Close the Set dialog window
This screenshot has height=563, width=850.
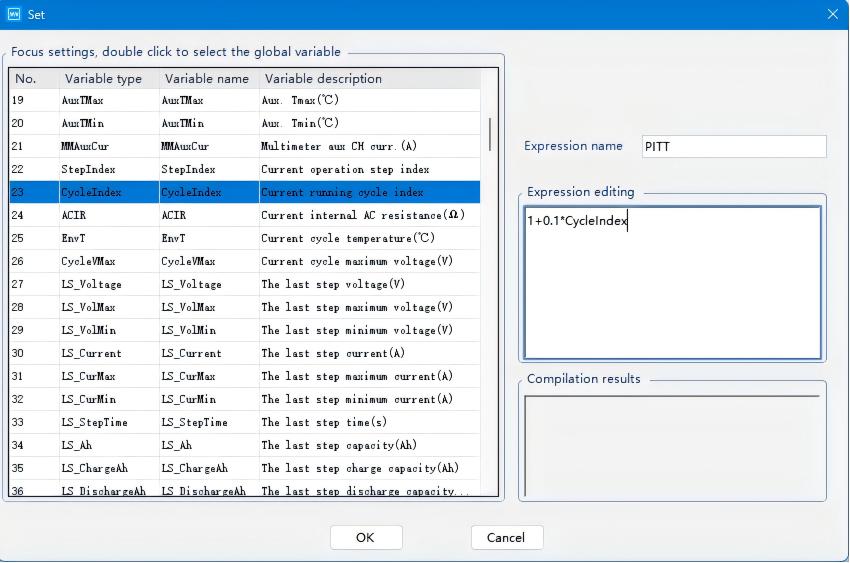tap(833, 14)
